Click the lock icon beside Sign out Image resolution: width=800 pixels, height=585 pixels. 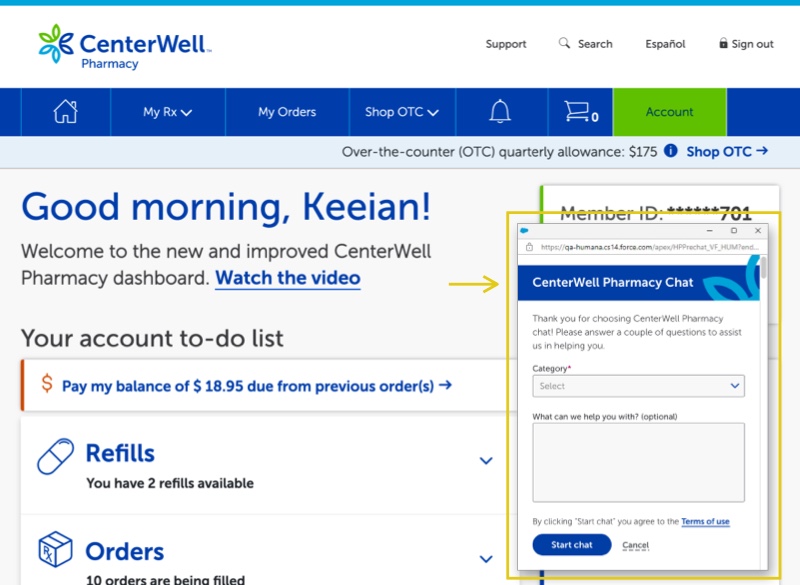click(723, 43)
